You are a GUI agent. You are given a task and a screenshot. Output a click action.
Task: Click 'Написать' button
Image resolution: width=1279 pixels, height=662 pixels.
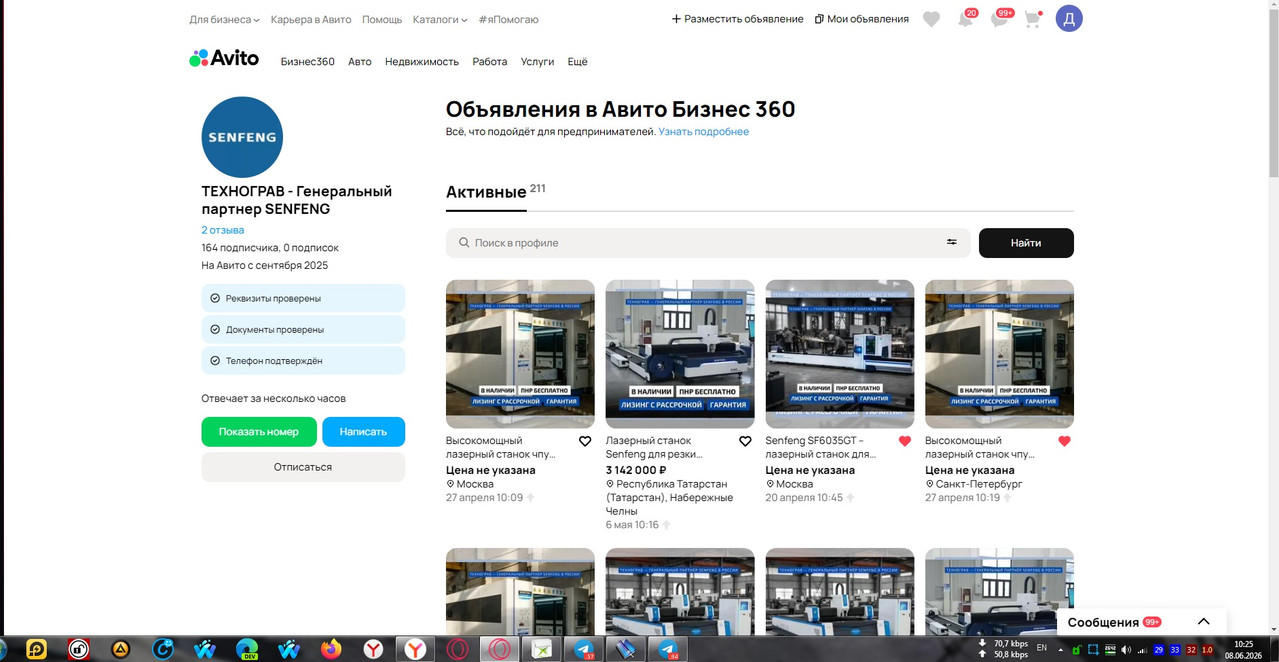(363, 432)
